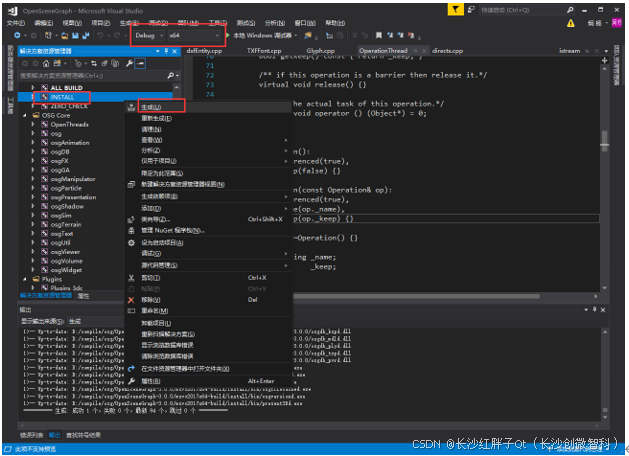Toggle preview selected items button in Solution Explorer

[141, 63]
